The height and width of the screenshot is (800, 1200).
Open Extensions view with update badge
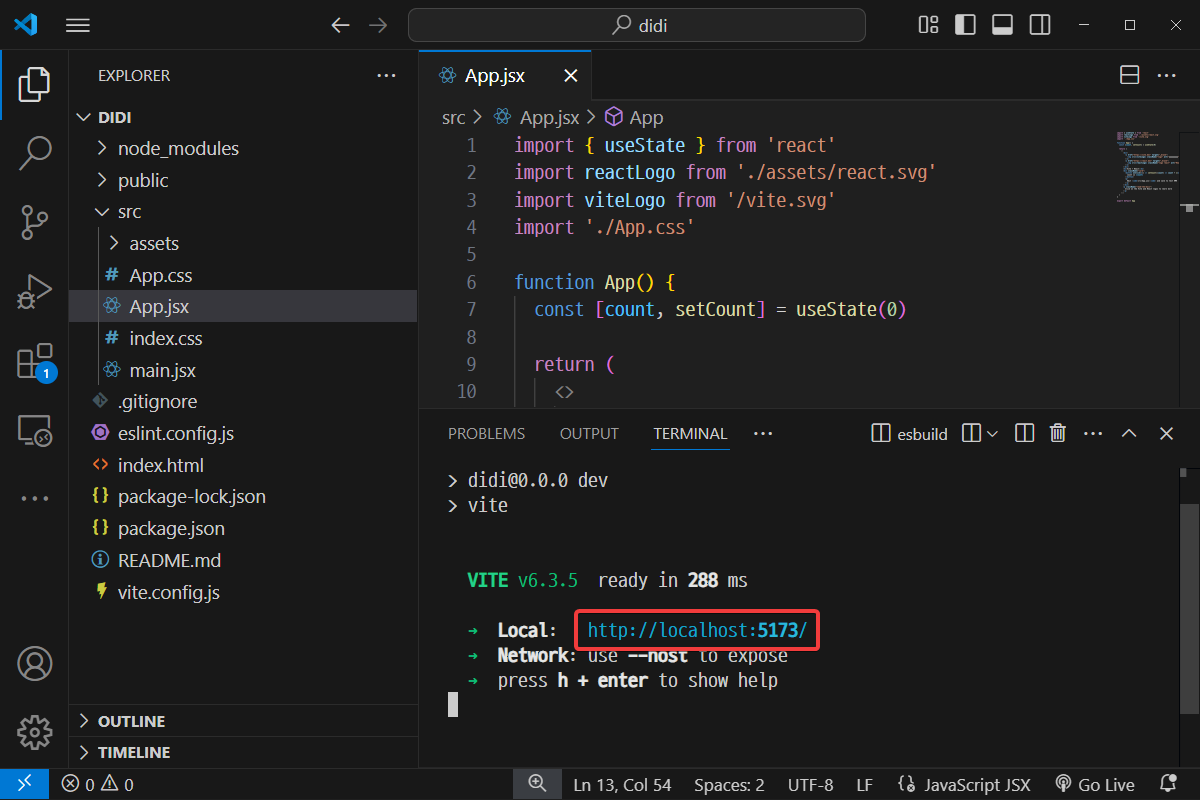(34, 362)
